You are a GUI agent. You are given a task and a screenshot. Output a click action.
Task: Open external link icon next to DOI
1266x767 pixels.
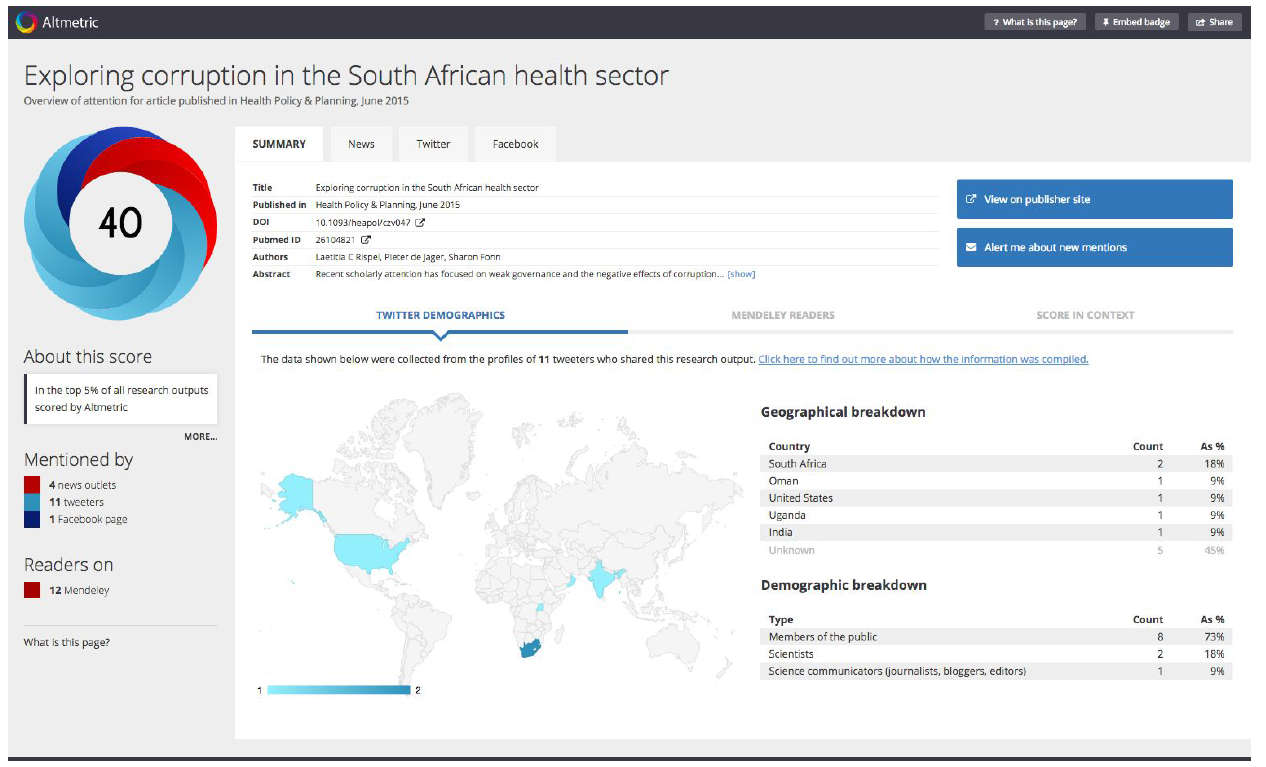pyautogui.click(x=420, y=222)
